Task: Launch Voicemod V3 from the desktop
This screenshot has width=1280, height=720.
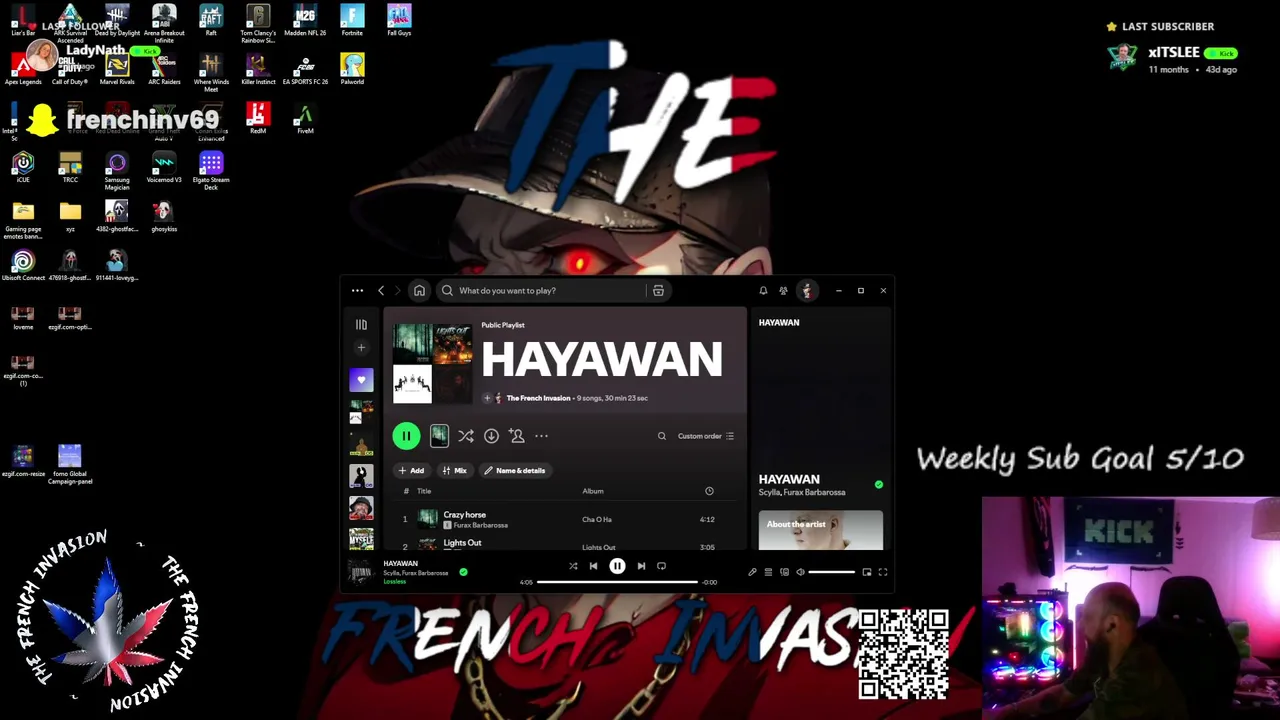Action: tap(164, 167)
